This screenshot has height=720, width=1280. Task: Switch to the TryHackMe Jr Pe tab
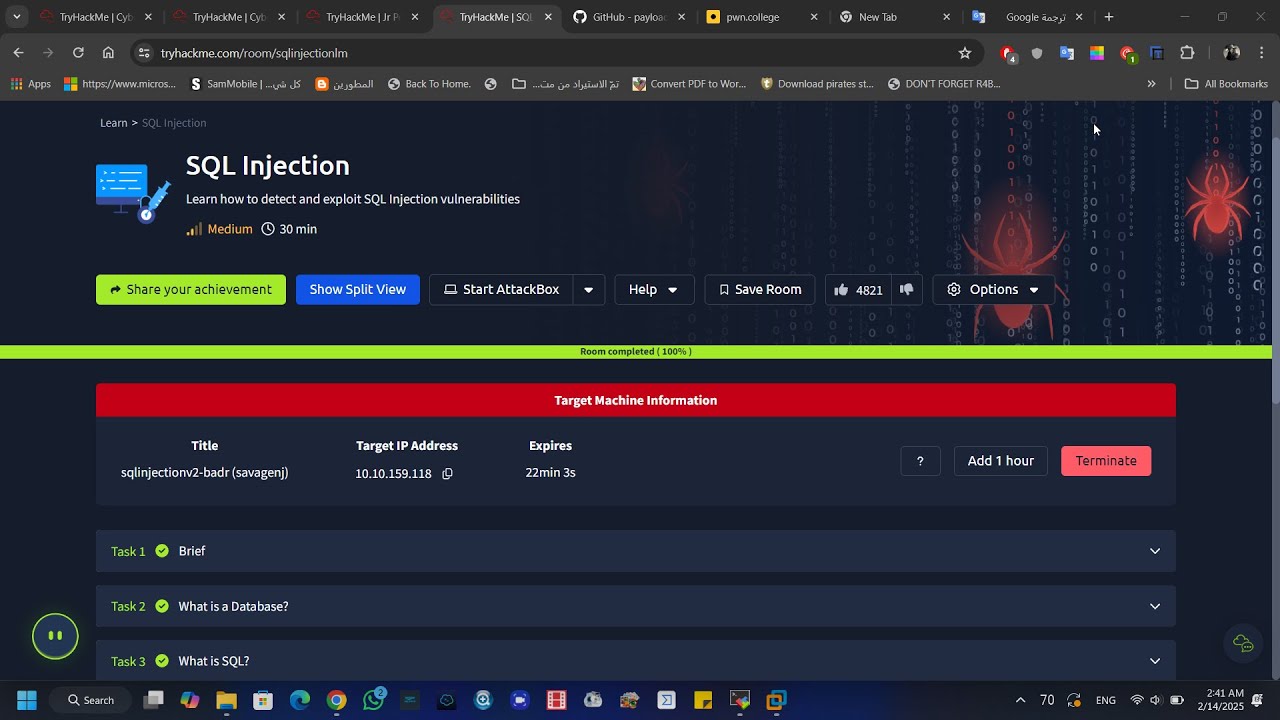[364, 17]
